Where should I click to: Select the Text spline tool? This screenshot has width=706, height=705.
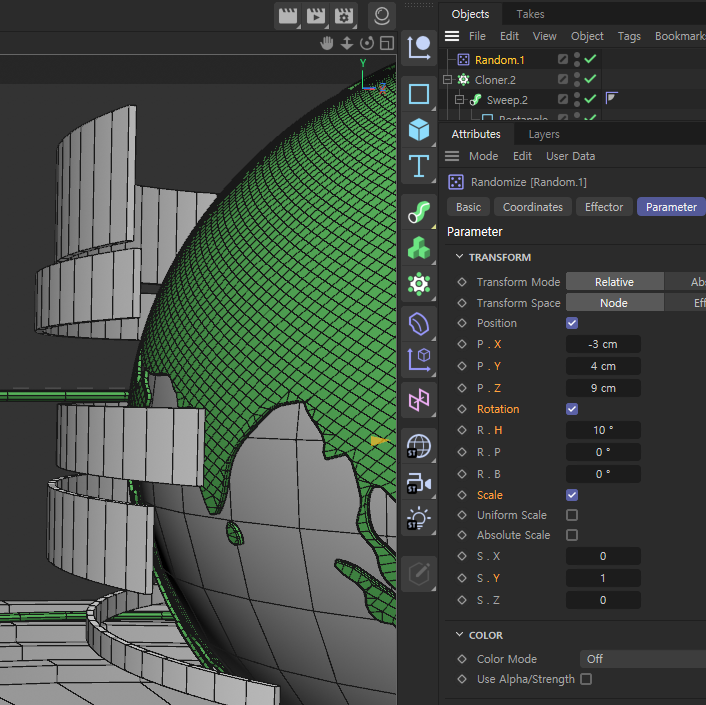[x=419, y=166]
